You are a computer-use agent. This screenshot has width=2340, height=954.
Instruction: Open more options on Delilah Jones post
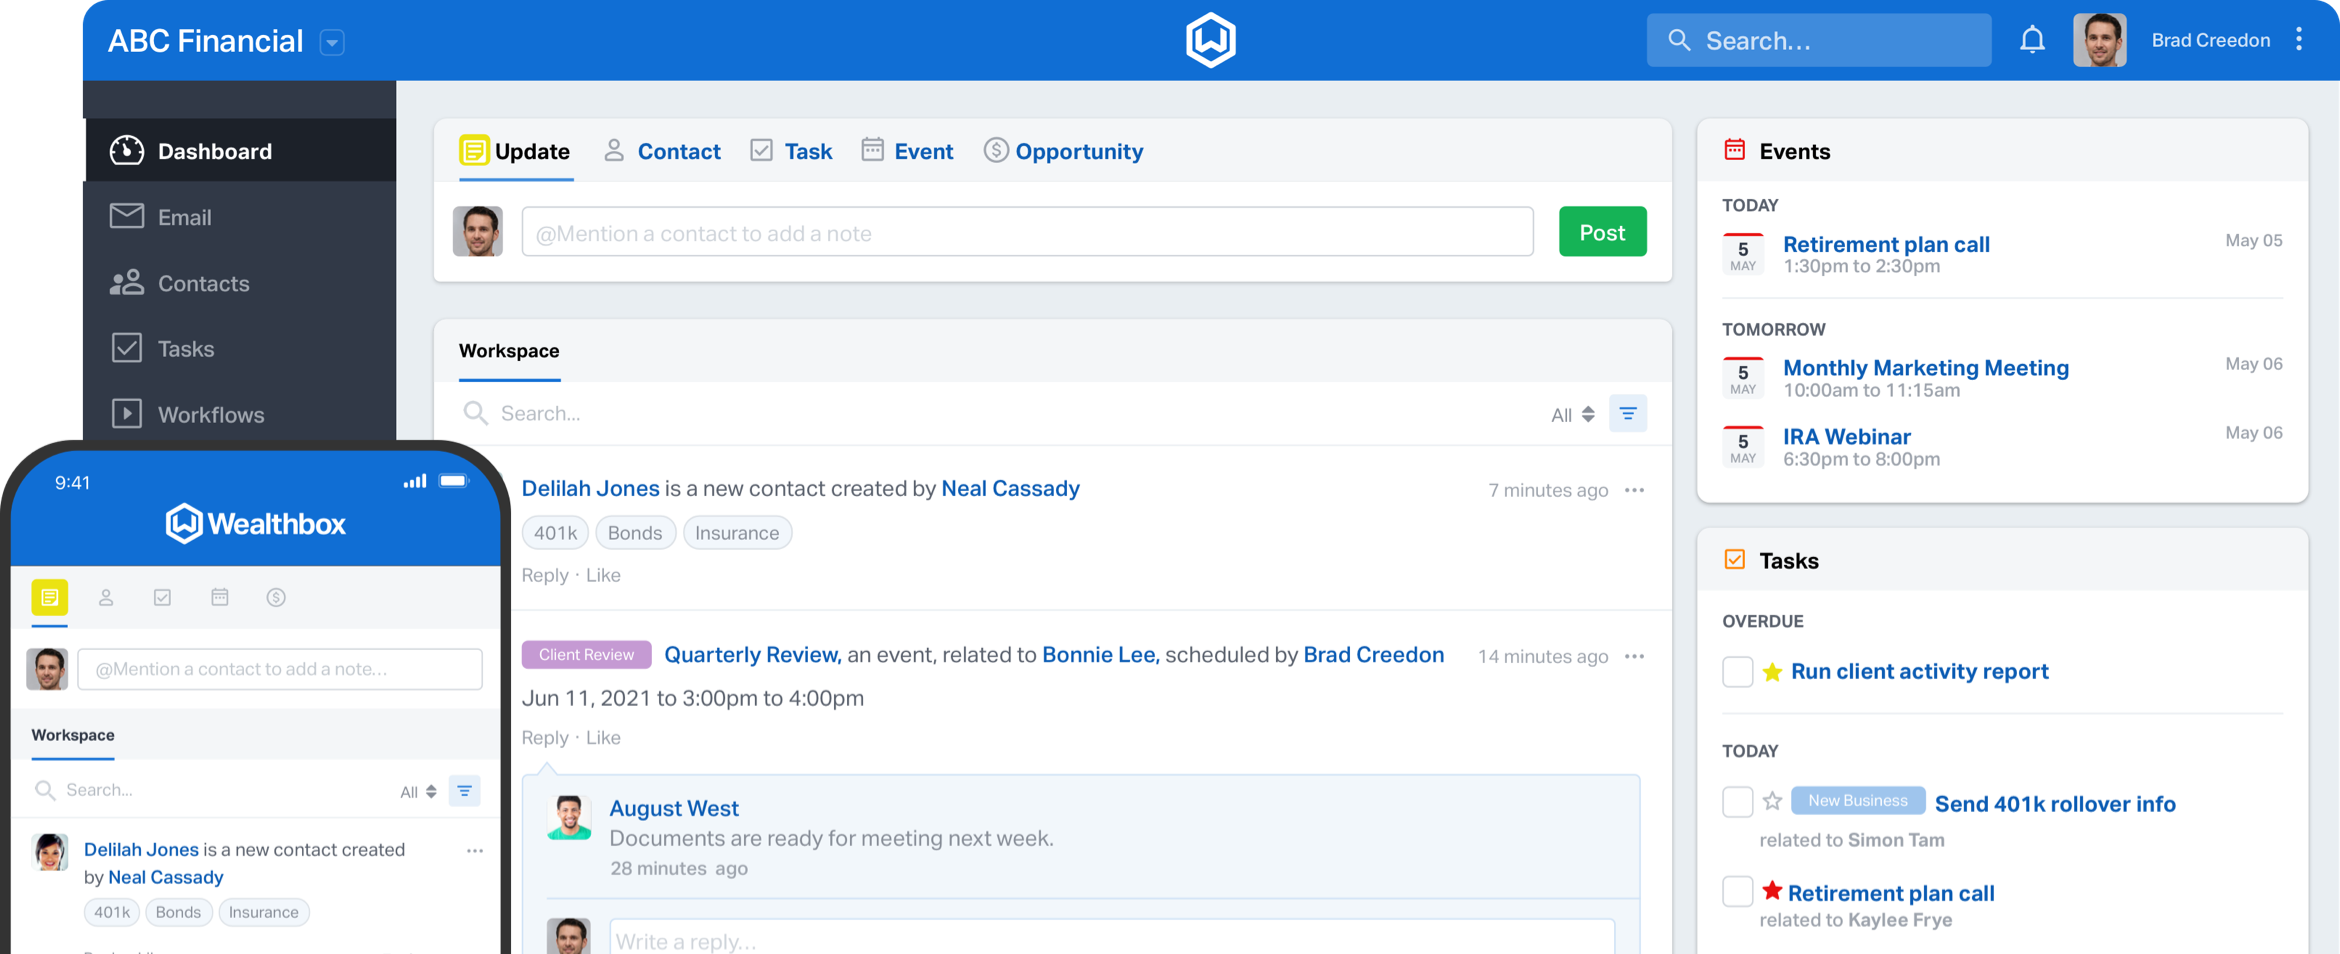(x=1634, y=490)
